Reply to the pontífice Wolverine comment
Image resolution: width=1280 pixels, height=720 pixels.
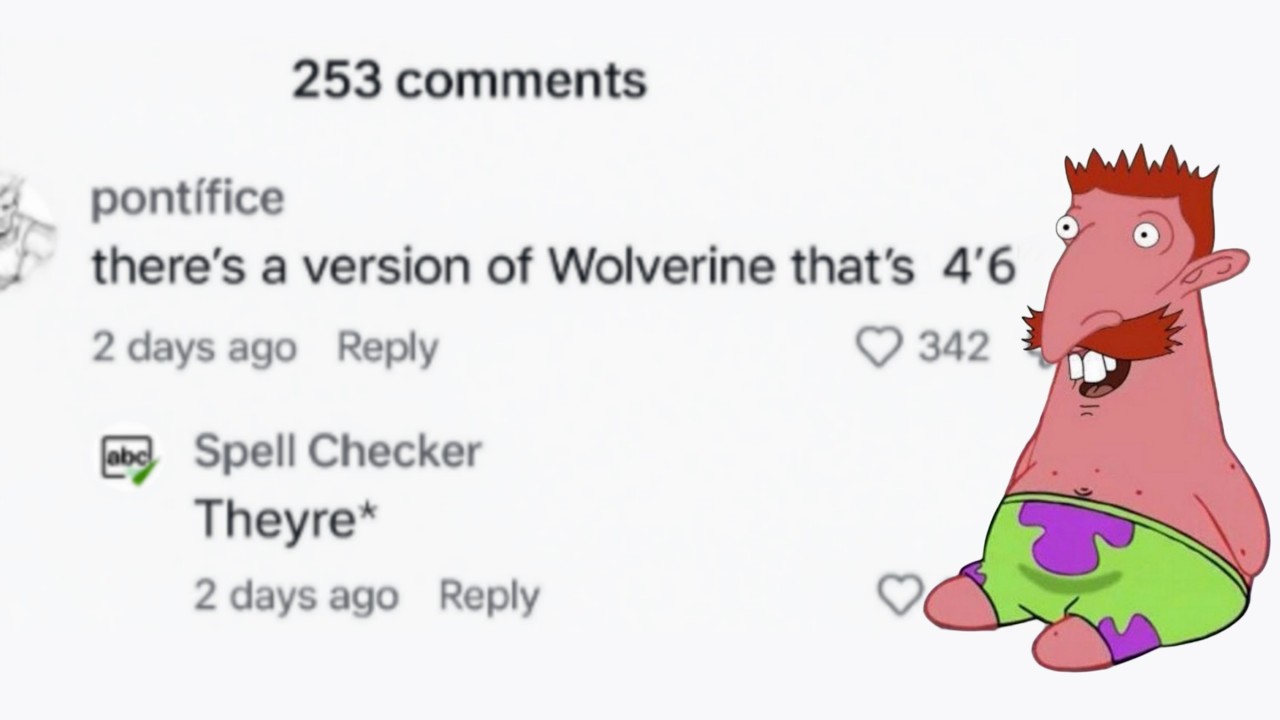388,348
